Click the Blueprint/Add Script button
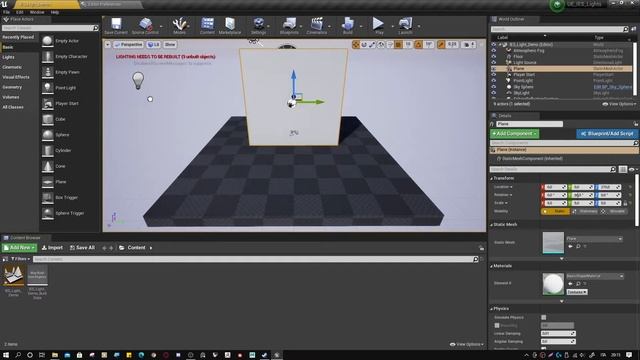Image resolution: width=640 pixels, height=360 pixels. click(607, 133)
